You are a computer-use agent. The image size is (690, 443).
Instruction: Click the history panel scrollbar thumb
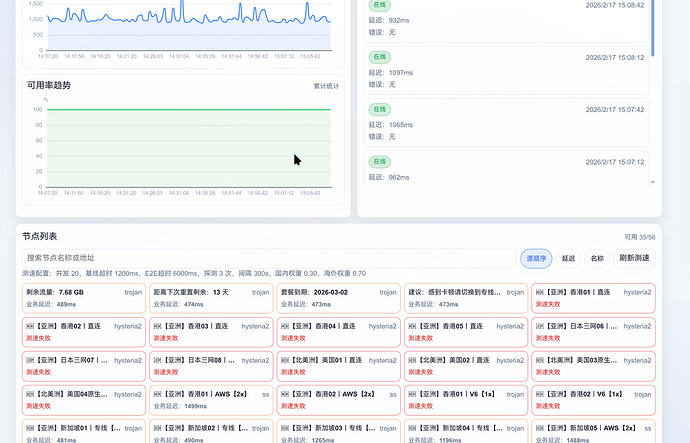[x=652, y=27]
